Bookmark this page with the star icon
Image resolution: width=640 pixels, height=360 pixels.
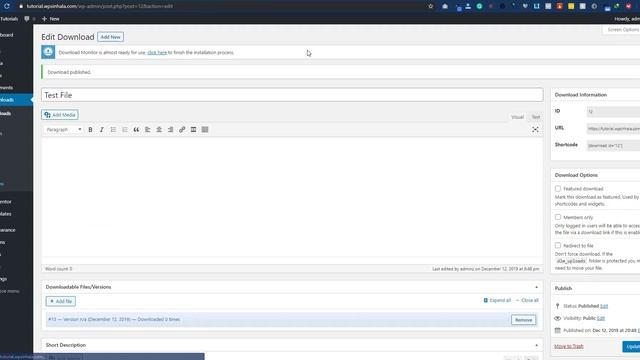pyautogui.click(x=430, y=6)
